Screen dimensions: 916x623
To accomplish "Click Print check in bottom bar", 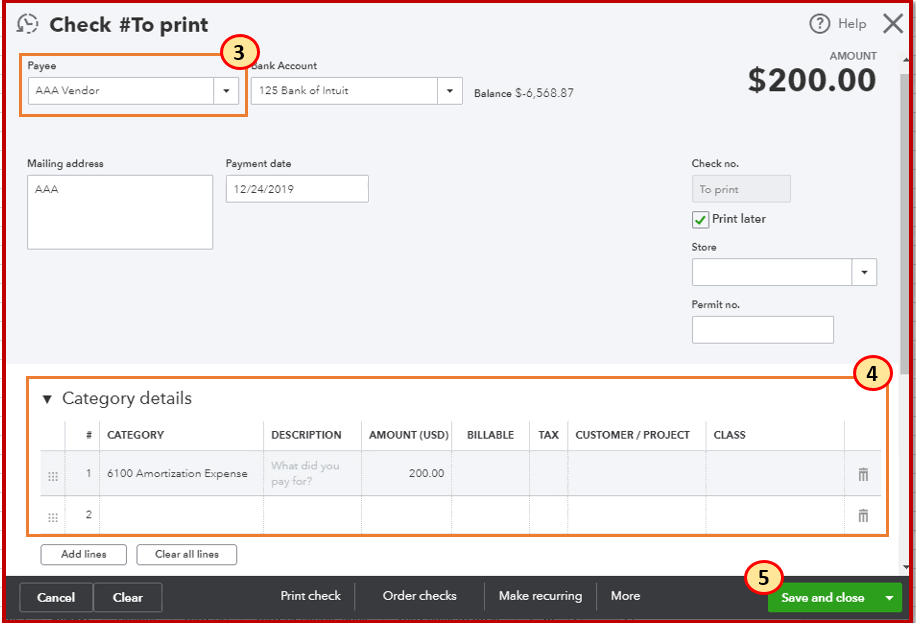I will pyautogui.click(x=310, y=596).
